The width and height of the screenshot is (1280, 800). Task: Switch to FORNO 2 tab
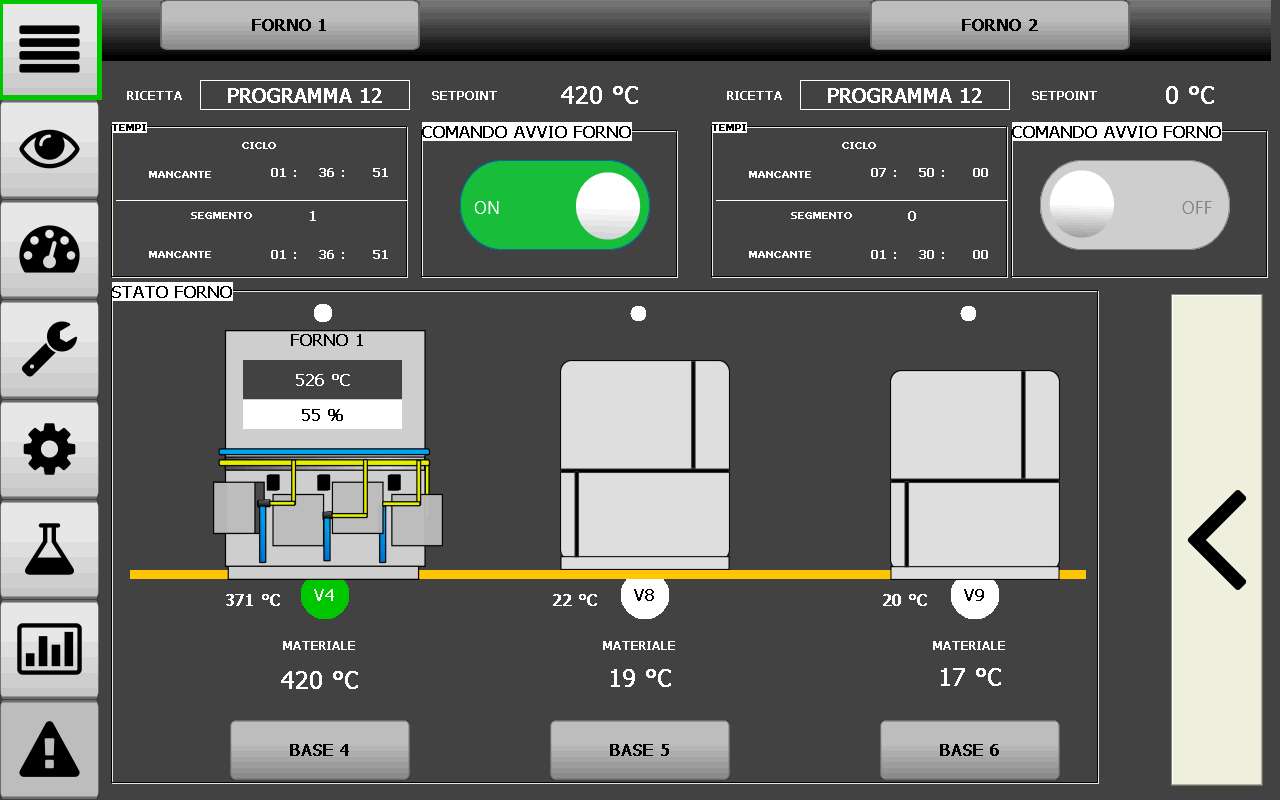[x=999, y=25]
